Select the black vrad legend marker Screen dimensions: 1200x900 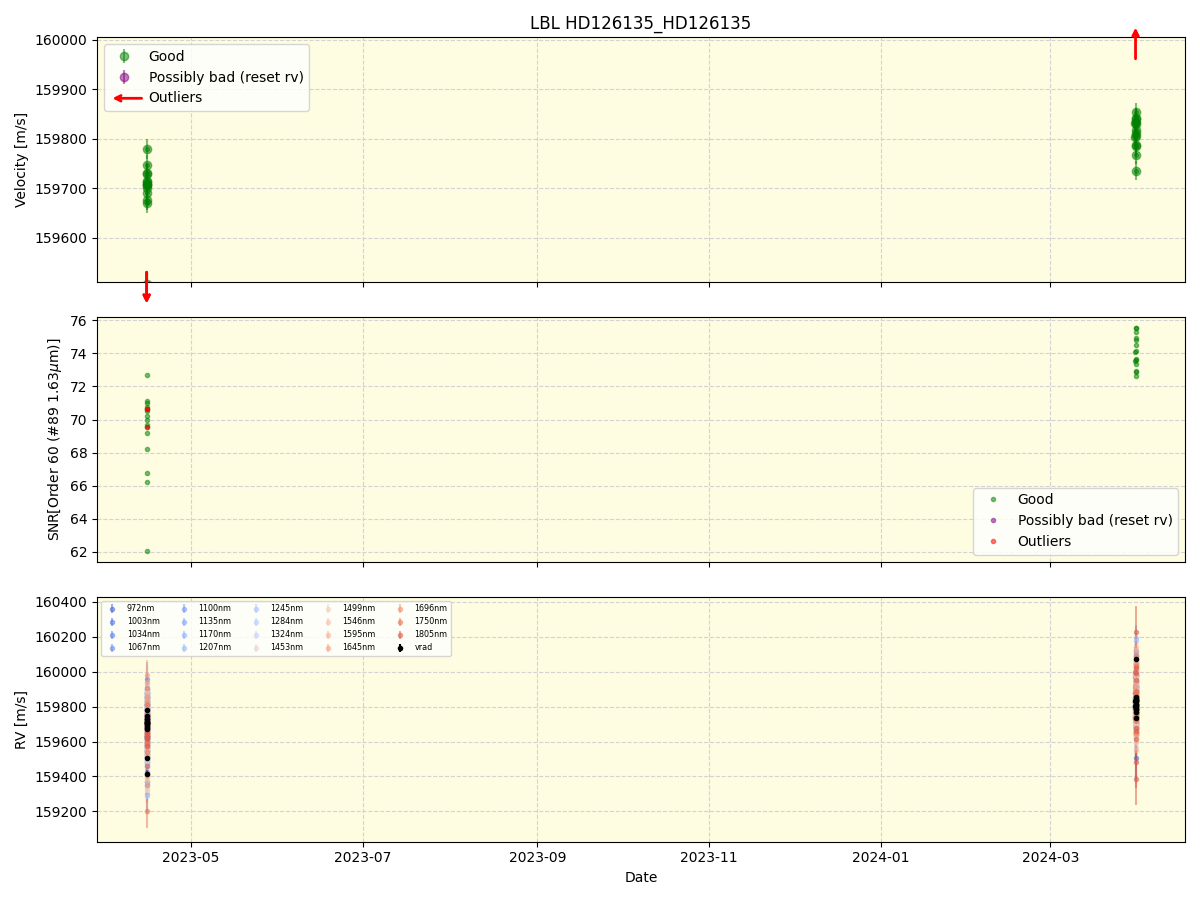coord(400,648)
